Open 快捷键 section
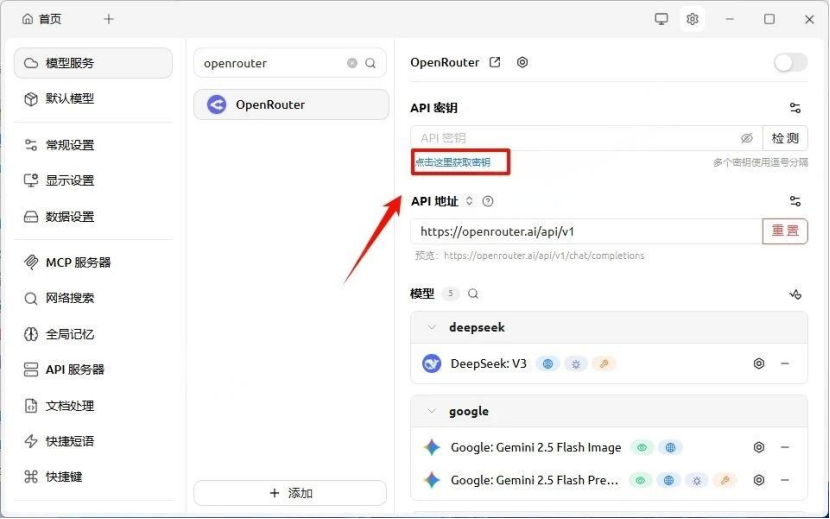The width and height of the screenshot is (830, 519). (x=93, y=477)
